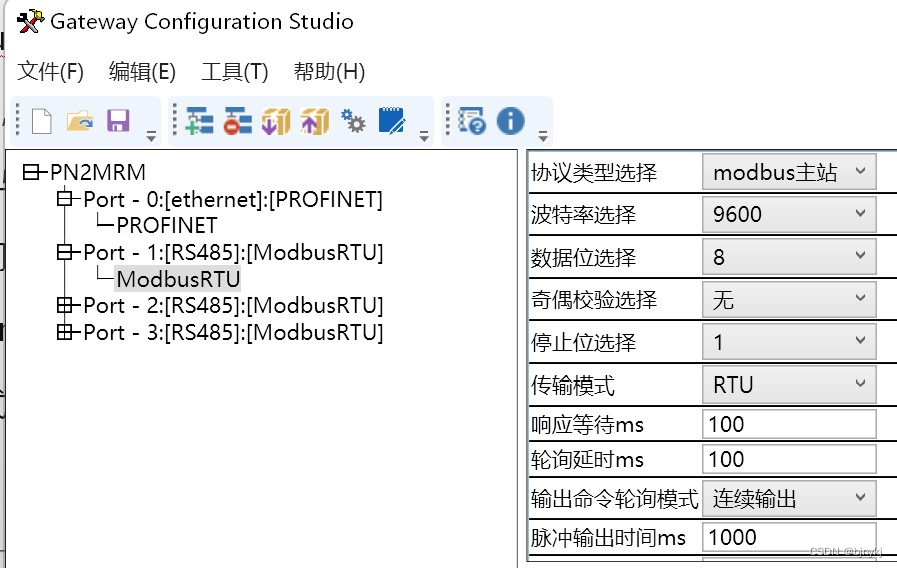Select the highlighted ModbusRTU child node
Screen dimensions: 897x568
pyautogui.click(x=178, y=279)
